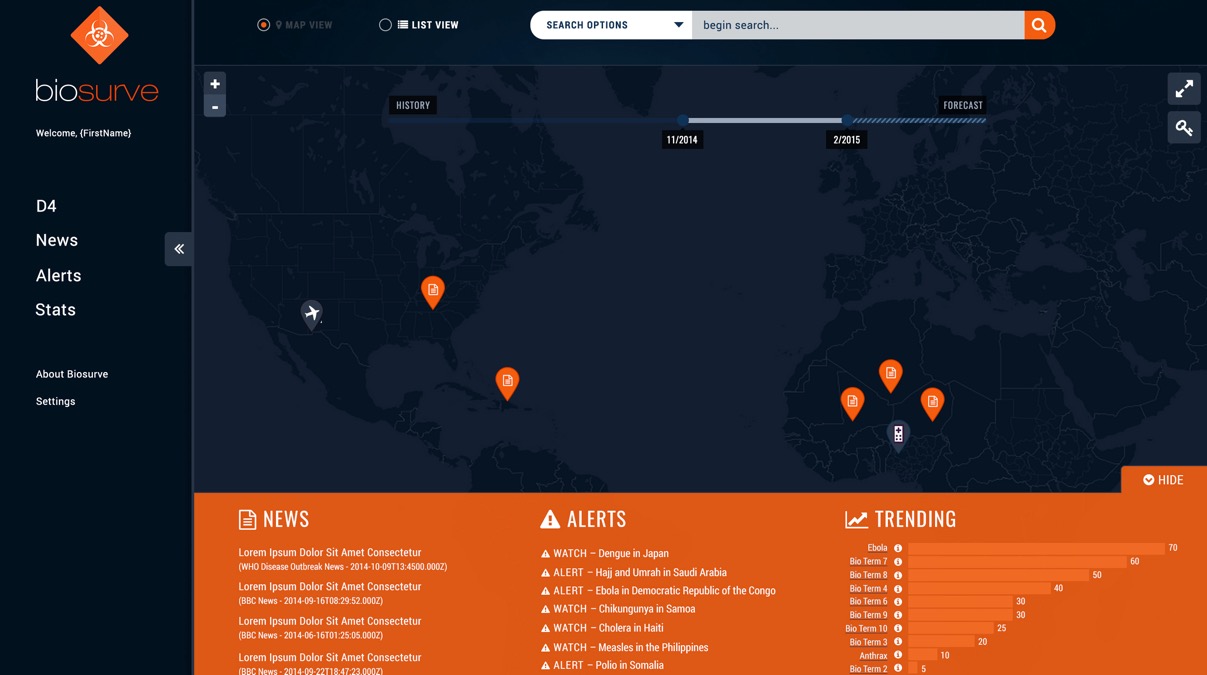Open the Measles in the Philippines watch
The width and height of the screenshot is (1207, 675).
click(x=625, y=647)
